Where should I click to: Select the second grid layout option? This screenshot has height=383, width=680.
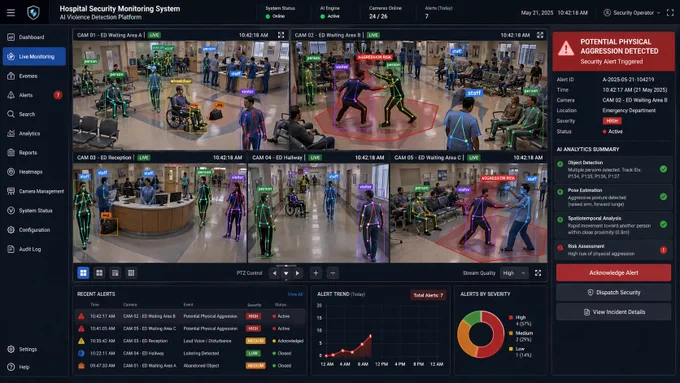tap(99, 273)
